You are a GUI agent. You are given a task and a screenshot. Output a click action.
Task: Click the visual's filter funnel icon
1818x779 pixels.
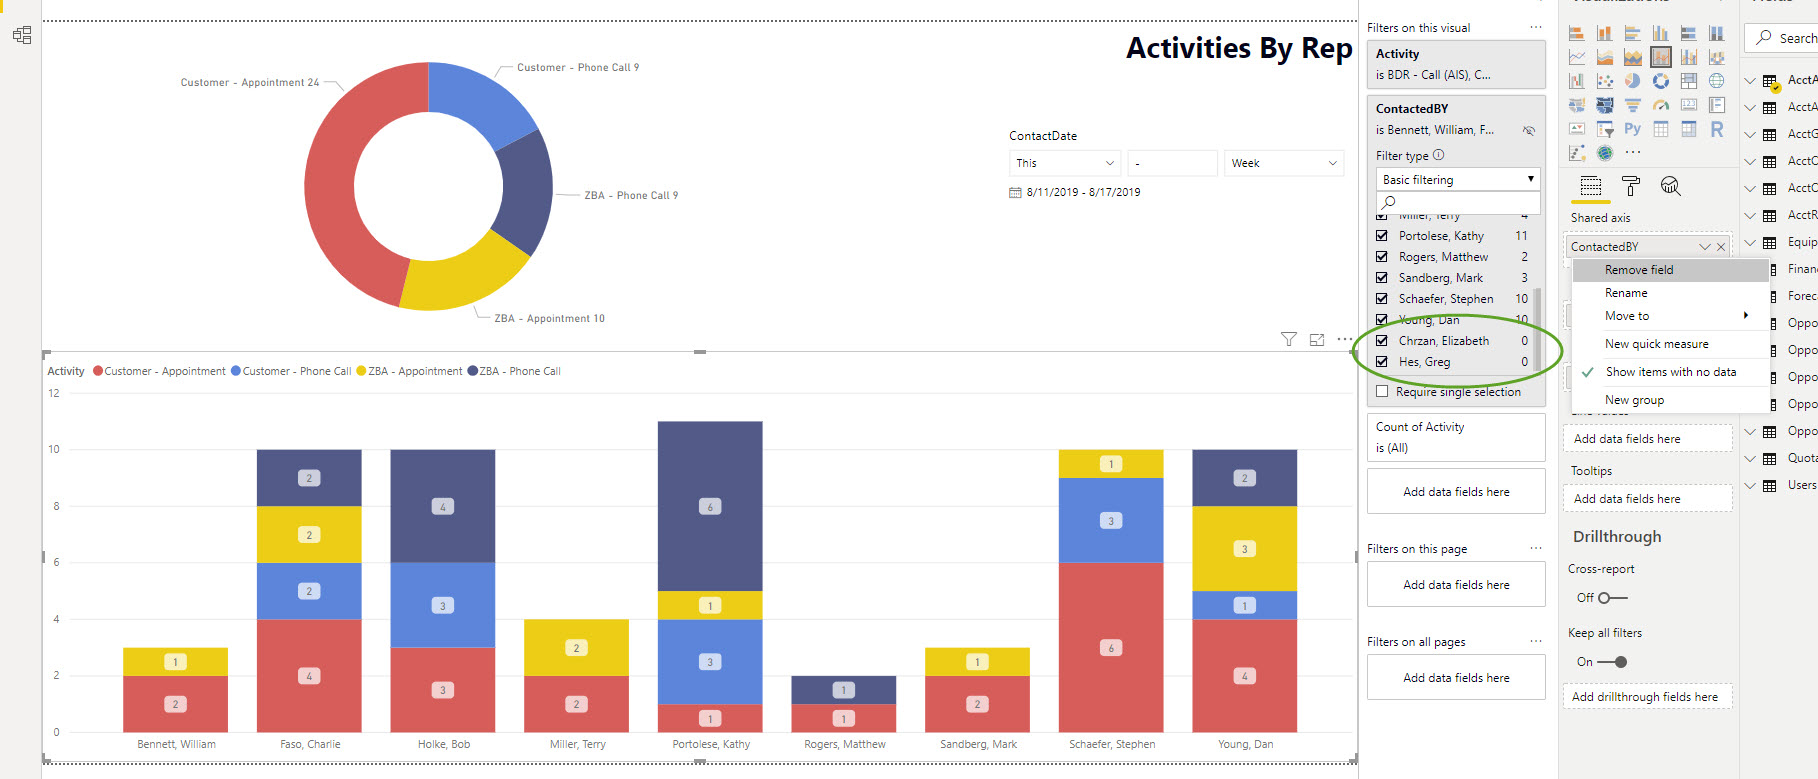[1289, 340]
